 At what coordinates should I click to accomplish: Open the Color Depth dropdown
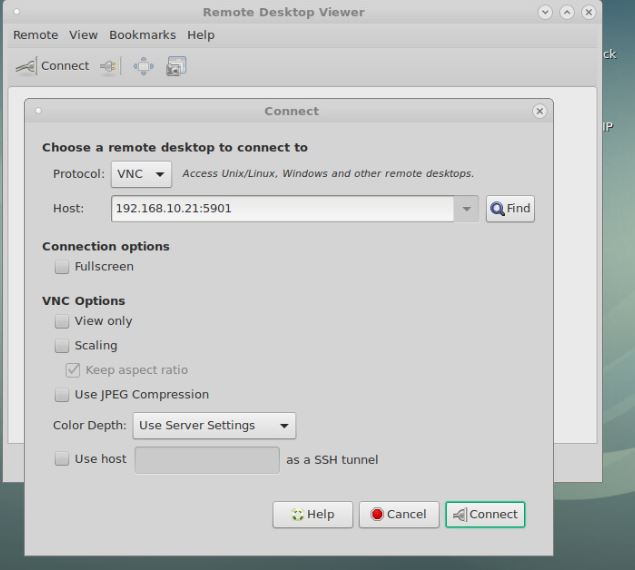214,425
